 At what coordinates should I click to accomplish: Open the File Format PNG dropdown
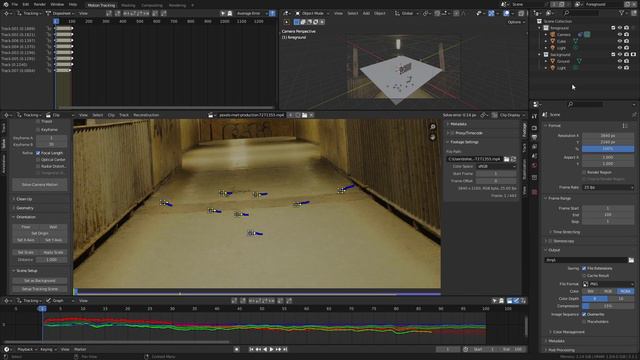608,284
